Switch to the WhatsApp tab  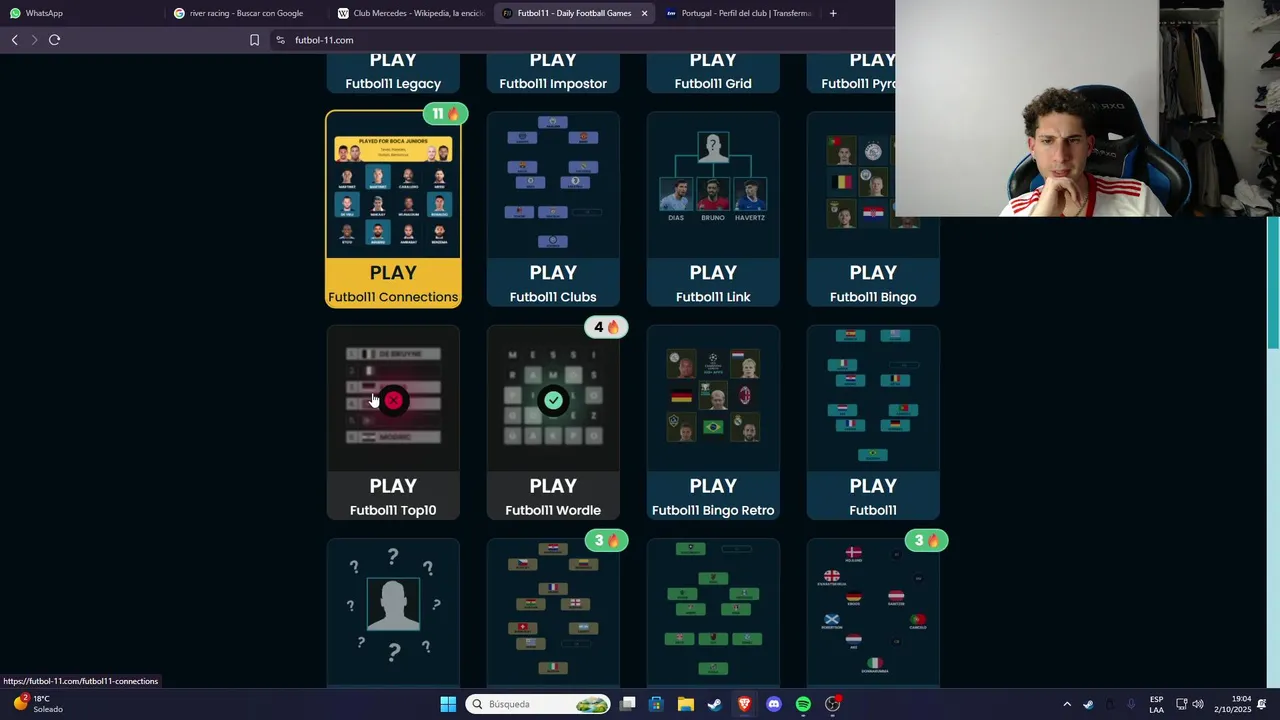(80, 13)
